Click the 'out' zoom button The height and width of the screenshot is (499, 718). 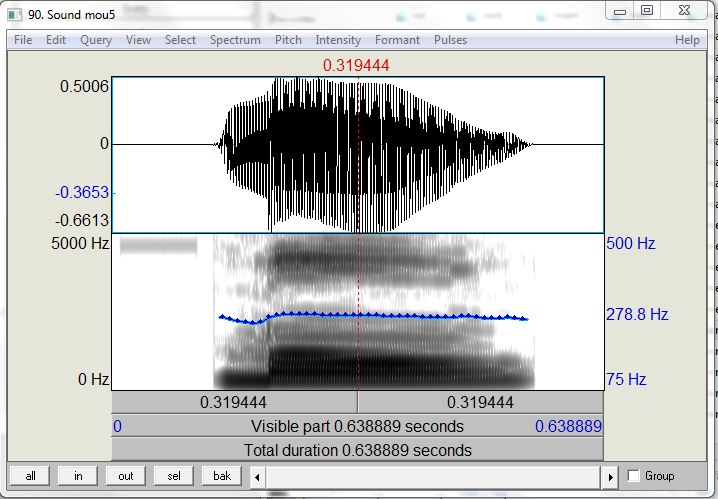[125, 476]
